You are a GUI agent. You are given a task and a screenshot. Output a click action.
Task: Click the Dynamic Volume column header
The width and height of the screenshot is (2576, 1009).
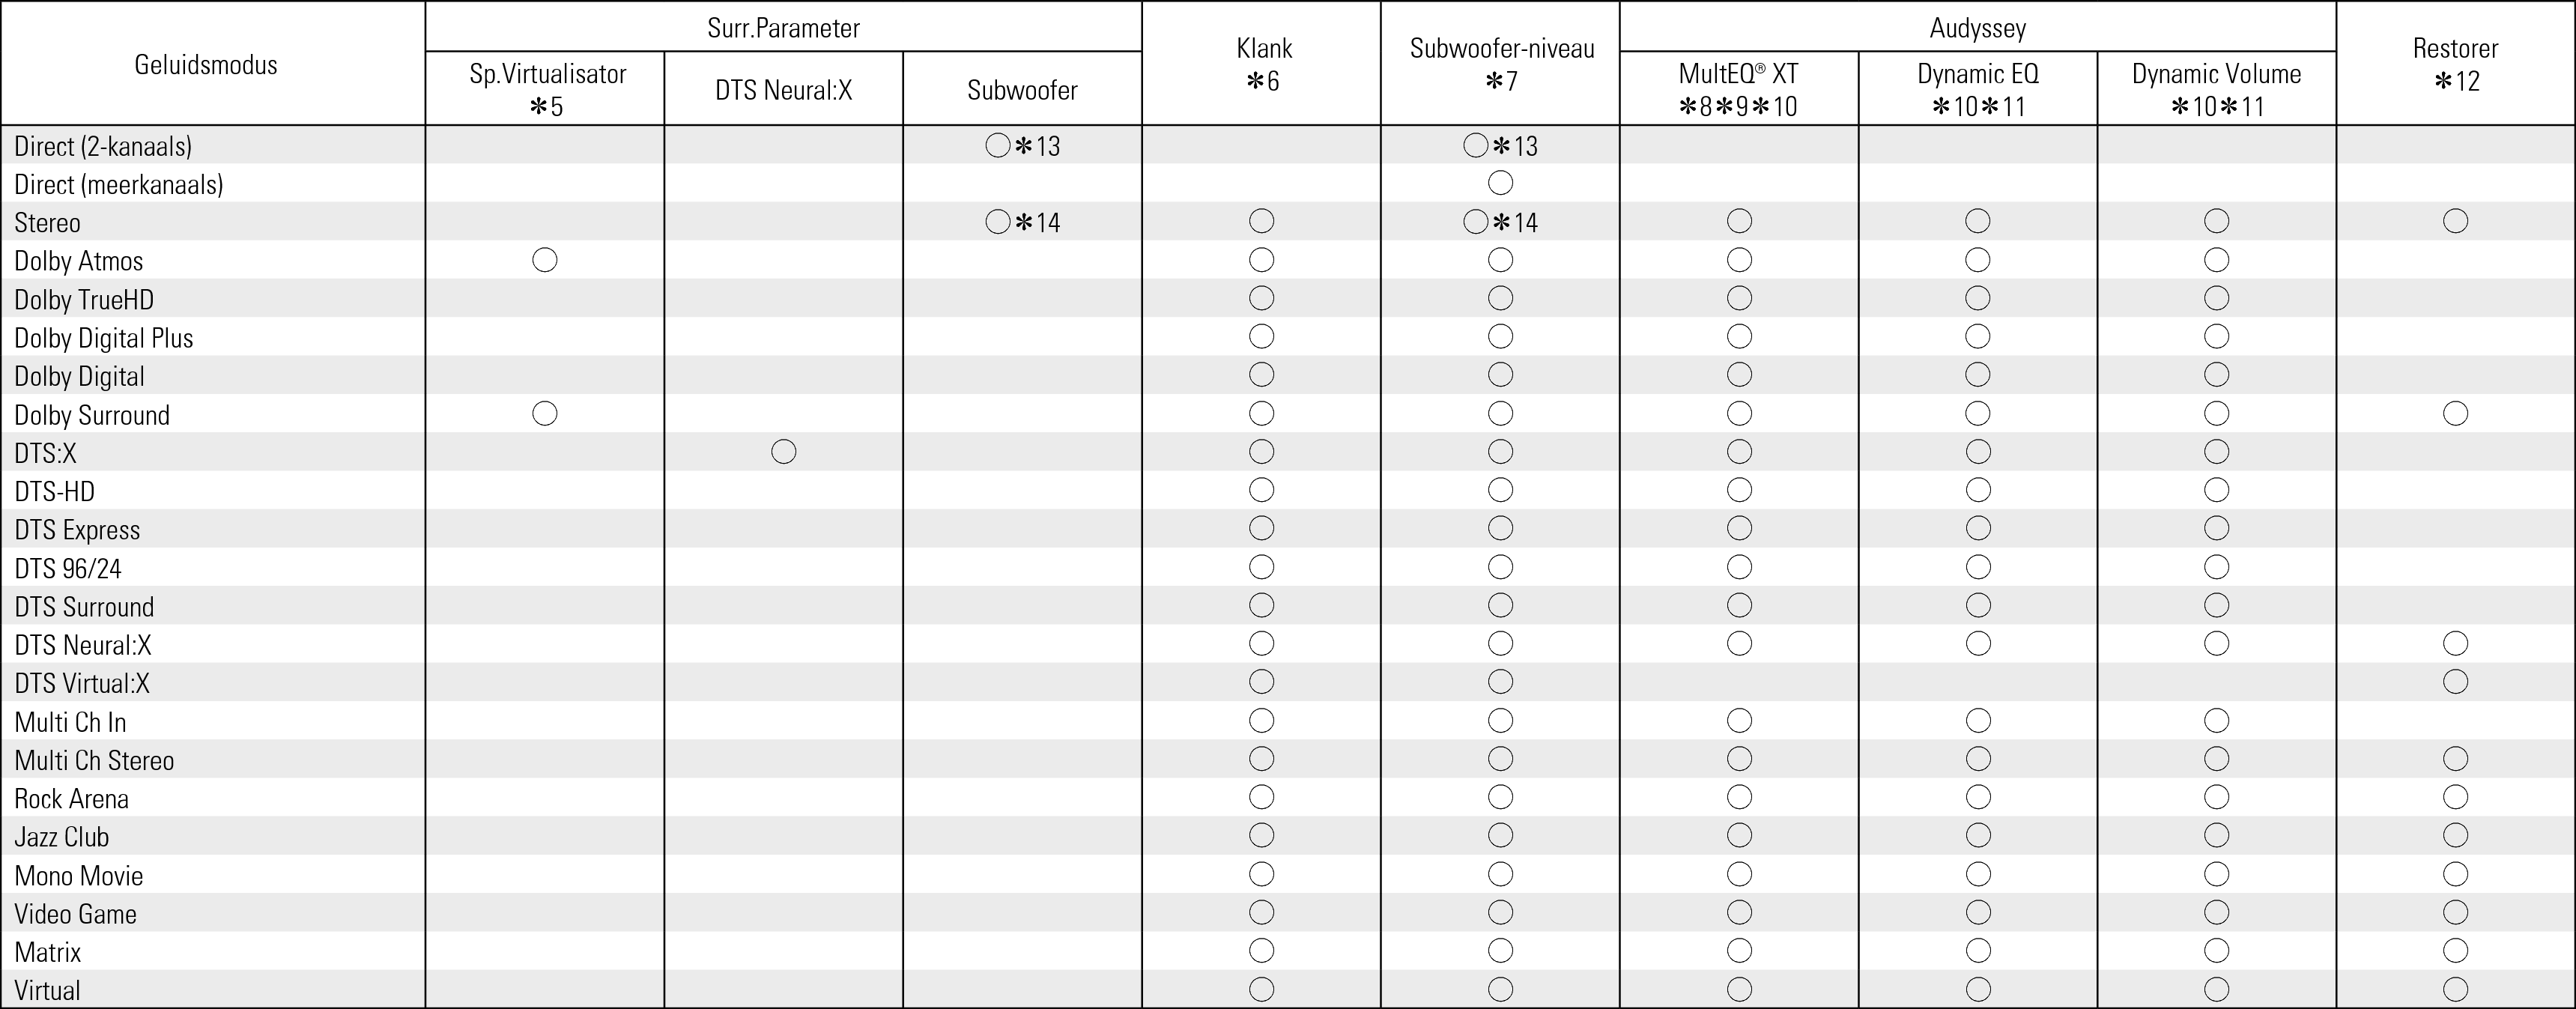2216,89
